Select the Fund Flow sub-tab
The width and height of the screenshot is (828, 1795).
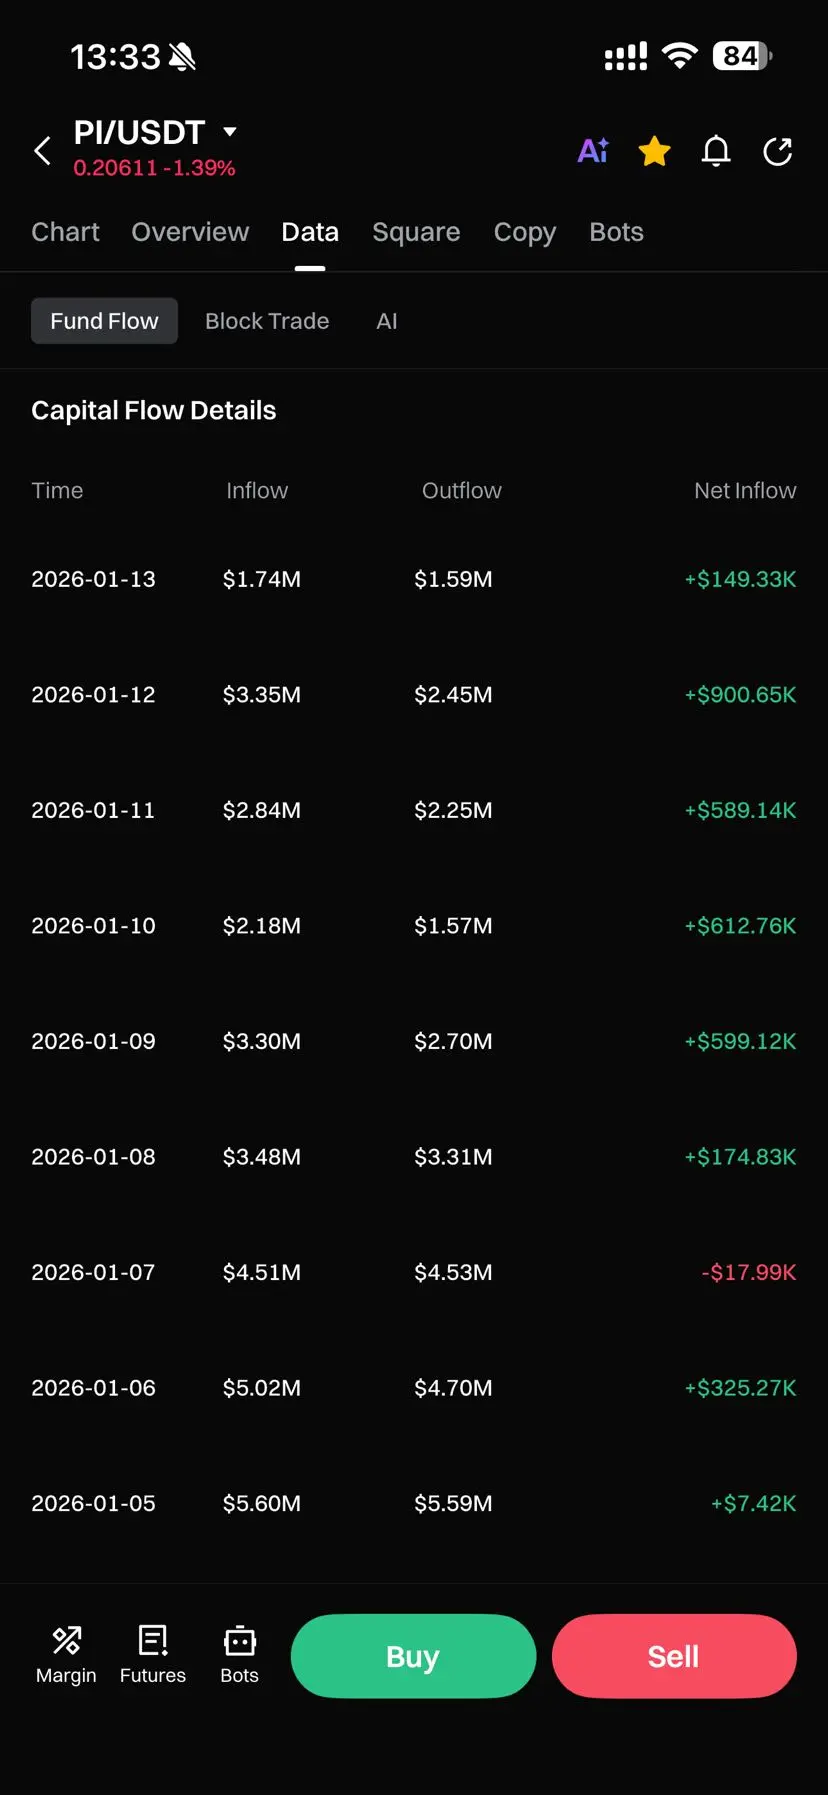[104, 321]
